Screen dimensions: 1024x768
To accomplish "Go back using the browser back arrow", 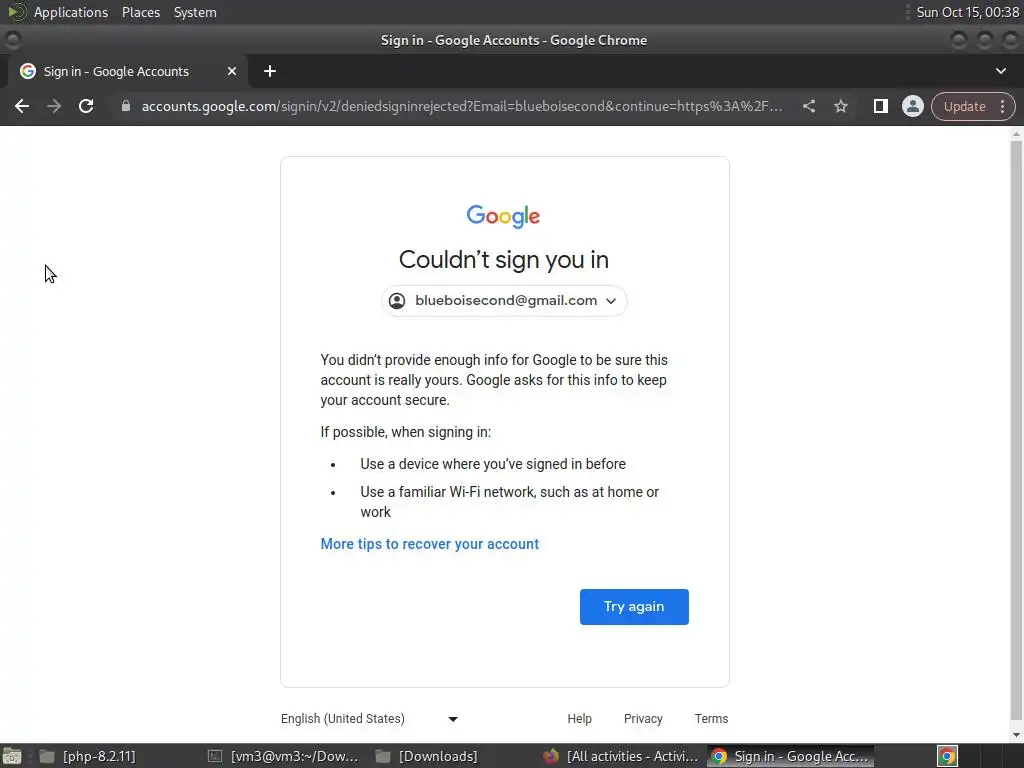I will point(22,106).
